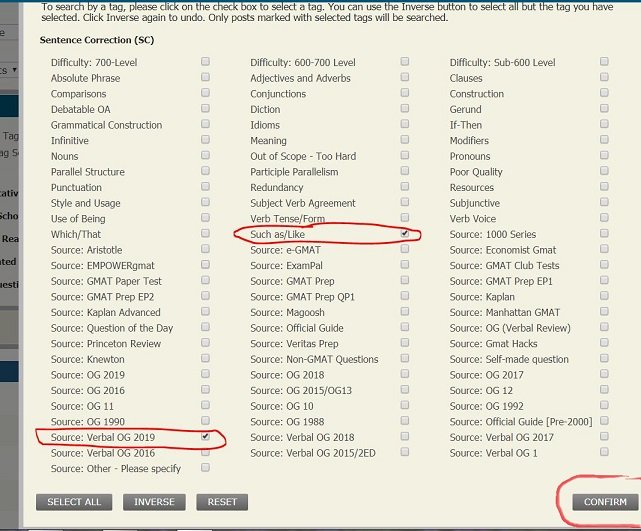Check the Adjectives and Adverbs checkbox
The image size is (641, 531).
point(405,77)
